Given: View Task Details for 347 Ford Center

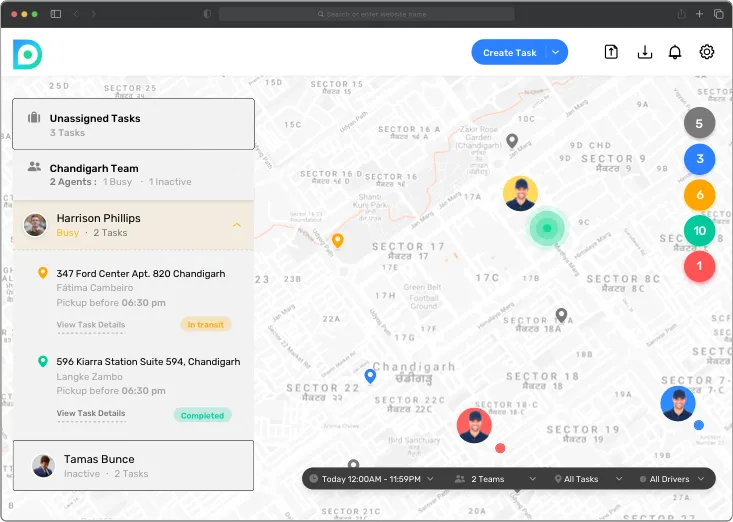Looking at the screenshot, I should pos(91,325).
